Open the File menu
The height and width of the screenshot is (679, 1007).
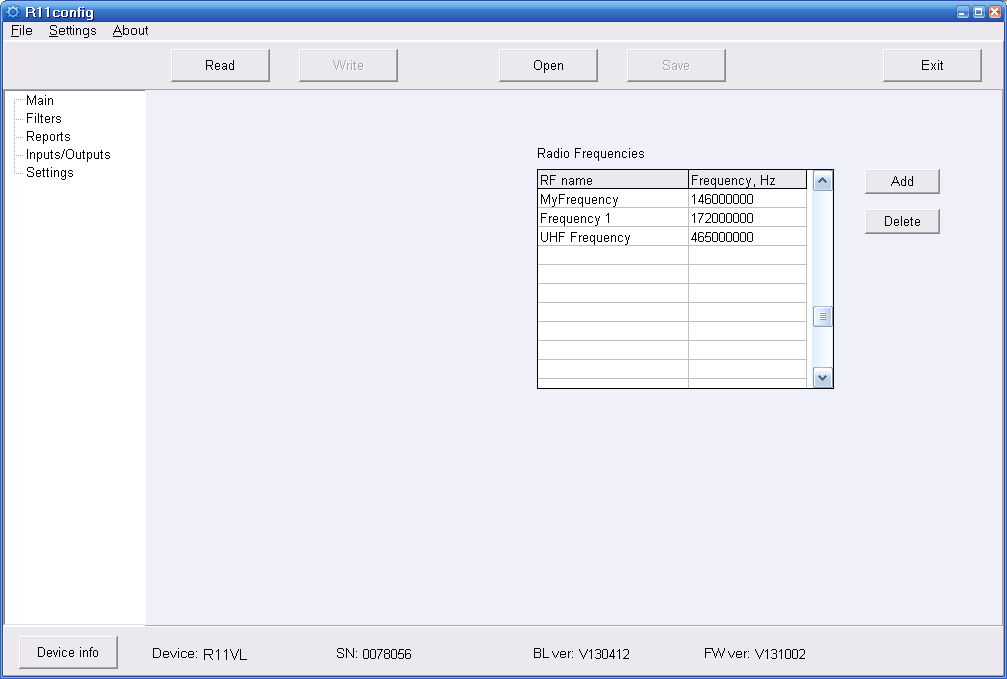(22, 31)
